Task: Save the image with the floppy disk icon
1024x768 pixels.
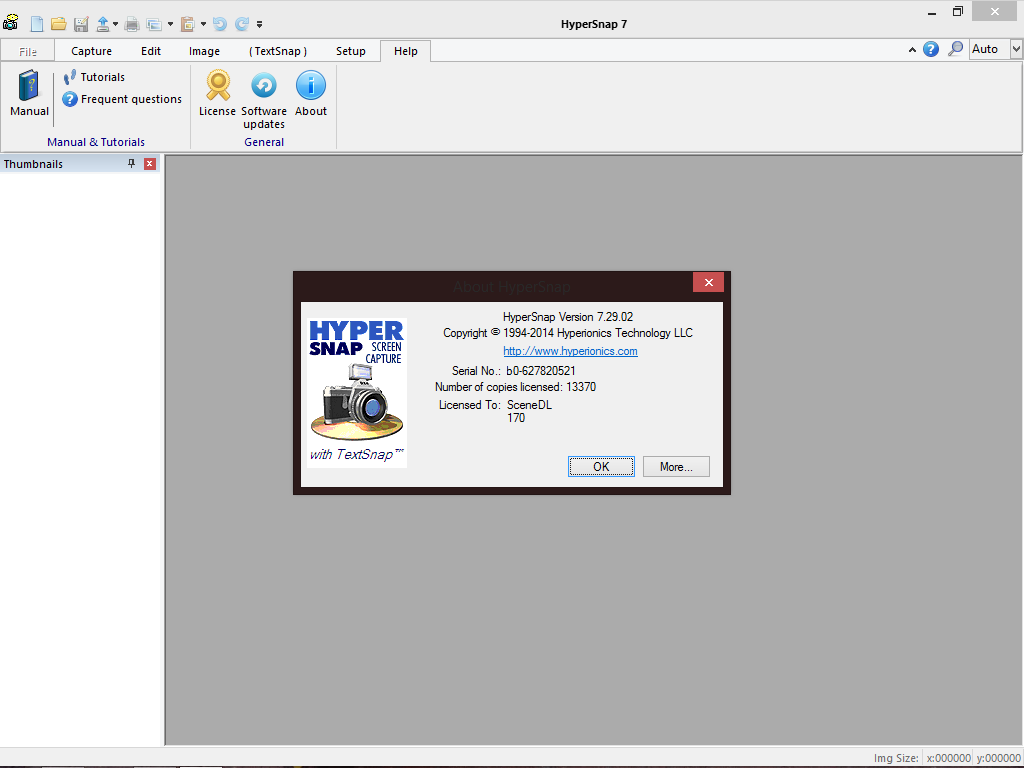Action: click(x=81, y=24)
